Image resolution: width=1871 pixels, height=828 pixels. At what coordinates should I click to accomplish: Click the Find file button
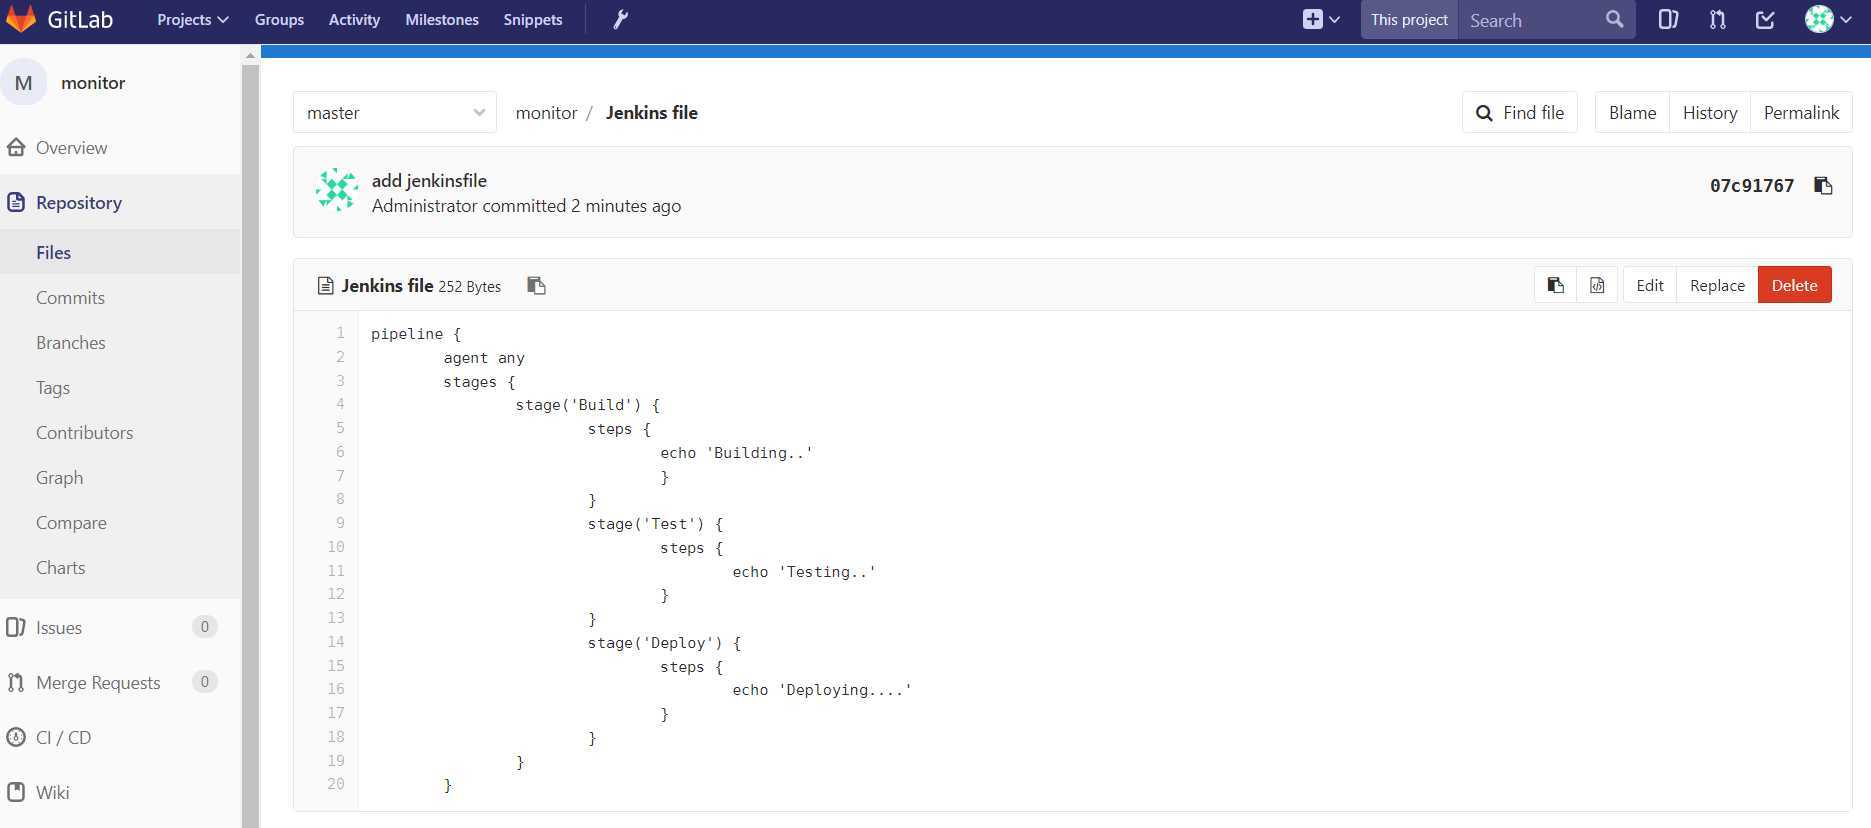click(1520, 113)
